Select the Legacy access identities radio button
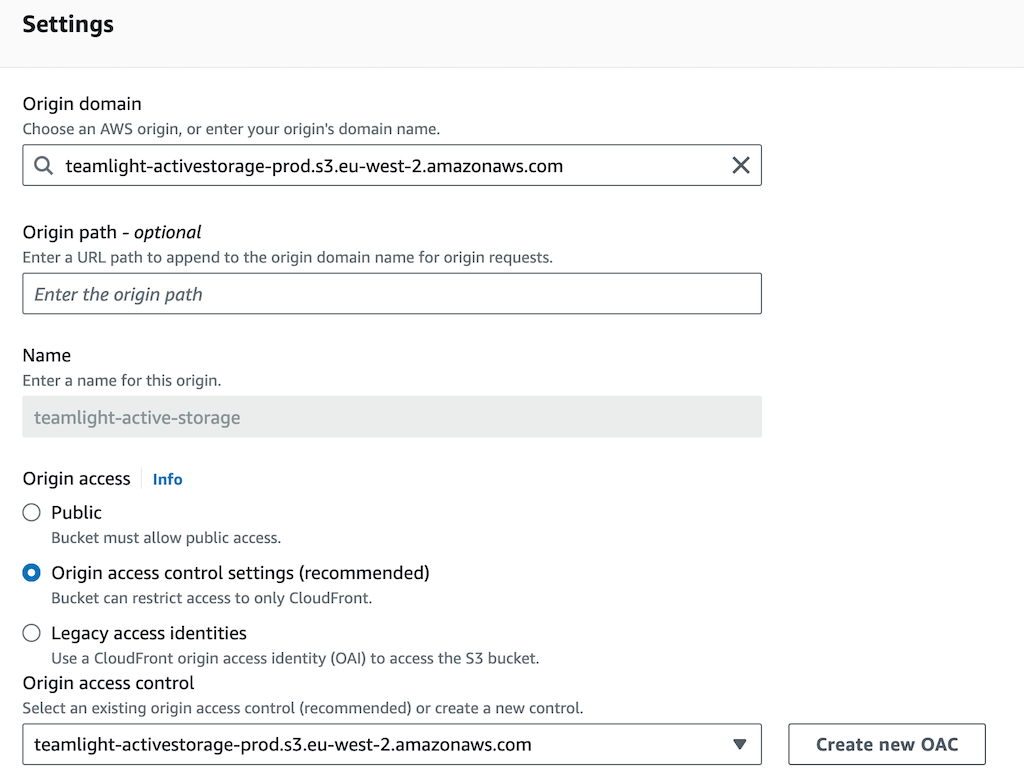Viewport: 1024px width, 777px height. pyautogui.click(x=32, y=633)
